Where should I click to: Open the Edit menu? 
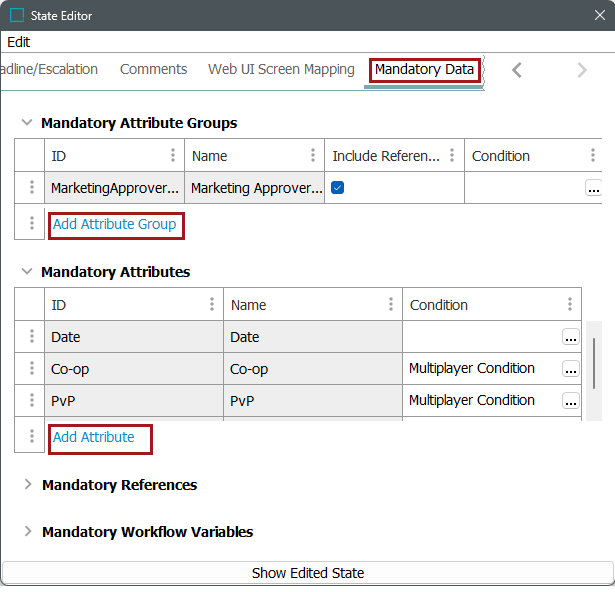(x=19, y=42)
